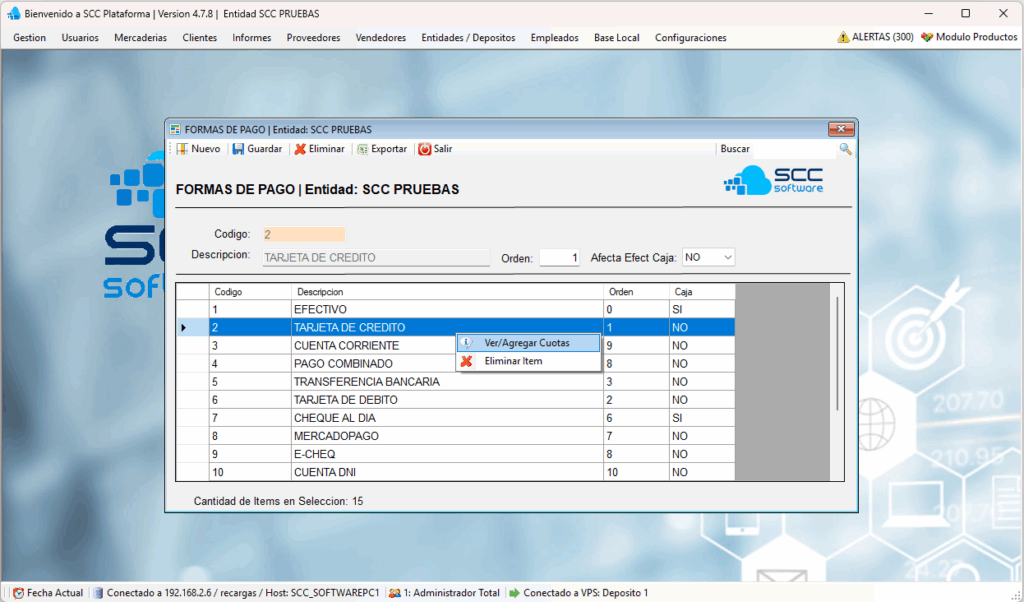Click the search magnifier icon
The height and width of the screenshot is (602, 1024).
pyautogui.click(x=845, y=149)
